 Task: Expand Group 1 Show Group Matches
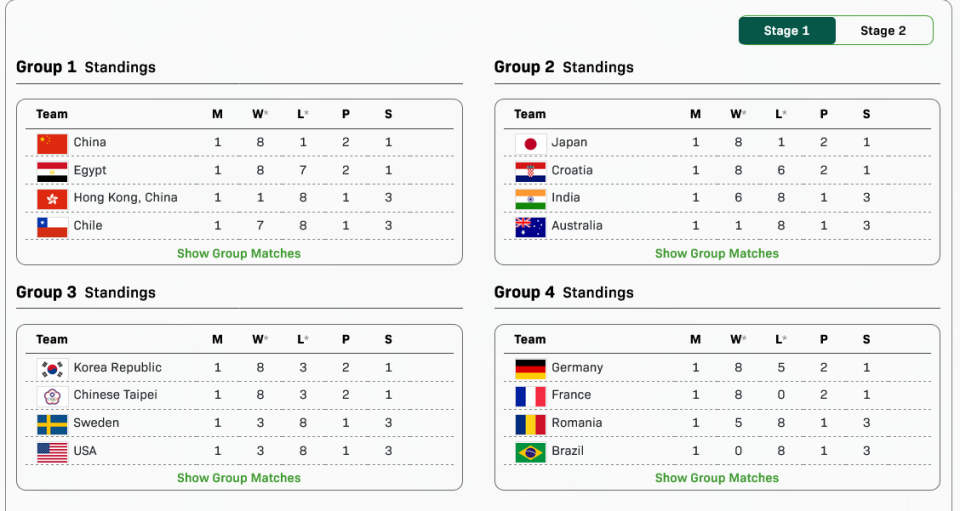point(239,254)
